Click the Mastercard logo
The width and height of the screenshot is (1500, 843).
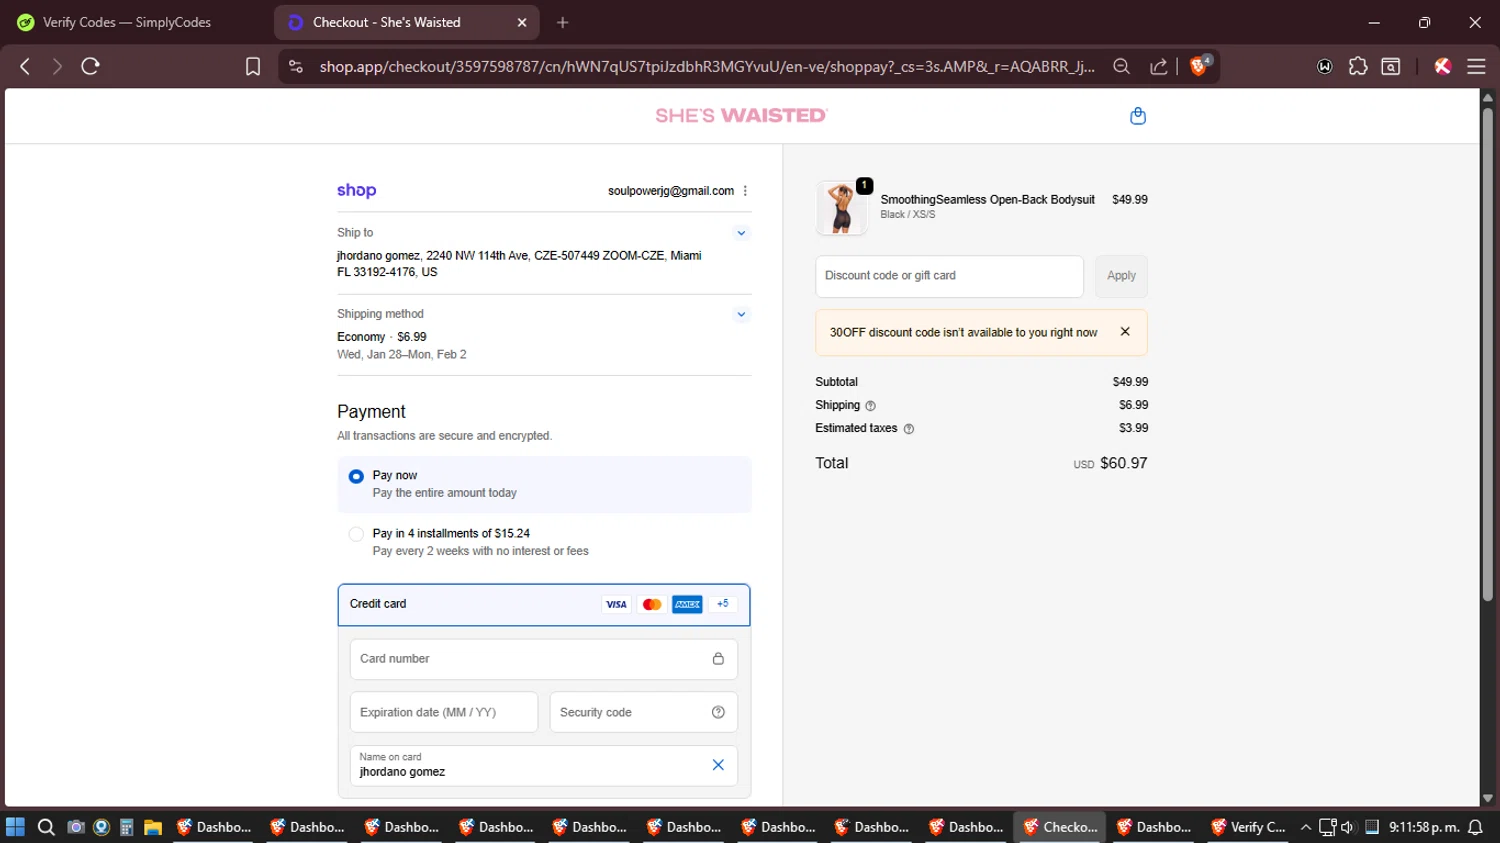[x=652, y=604]
